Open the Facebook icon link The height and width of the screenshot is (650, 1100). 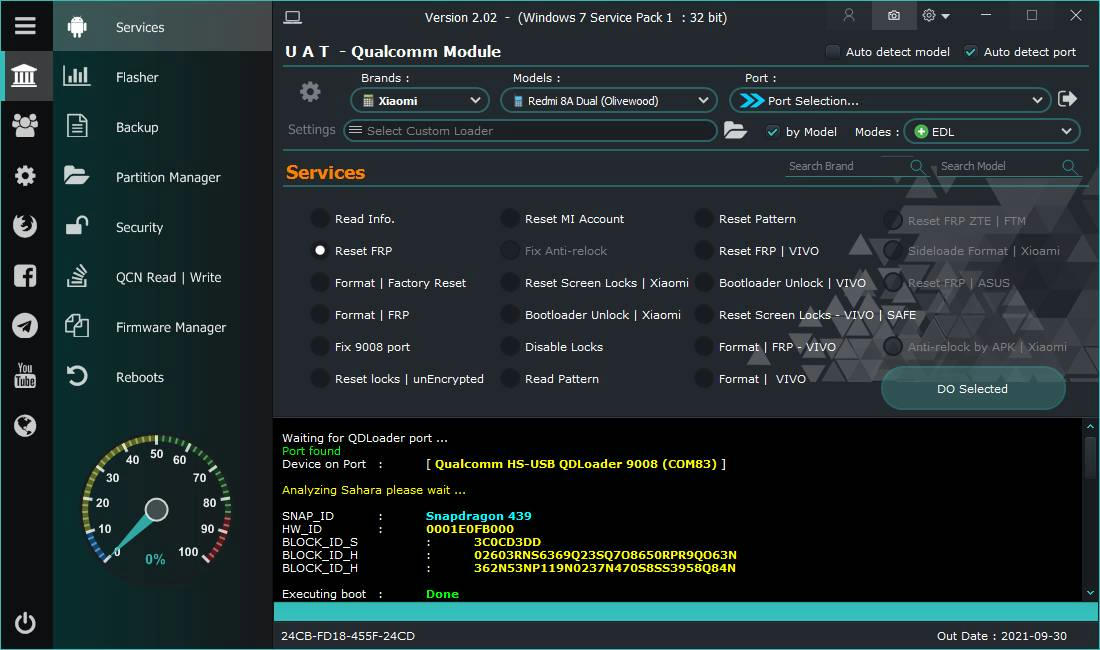click(25, 276)
